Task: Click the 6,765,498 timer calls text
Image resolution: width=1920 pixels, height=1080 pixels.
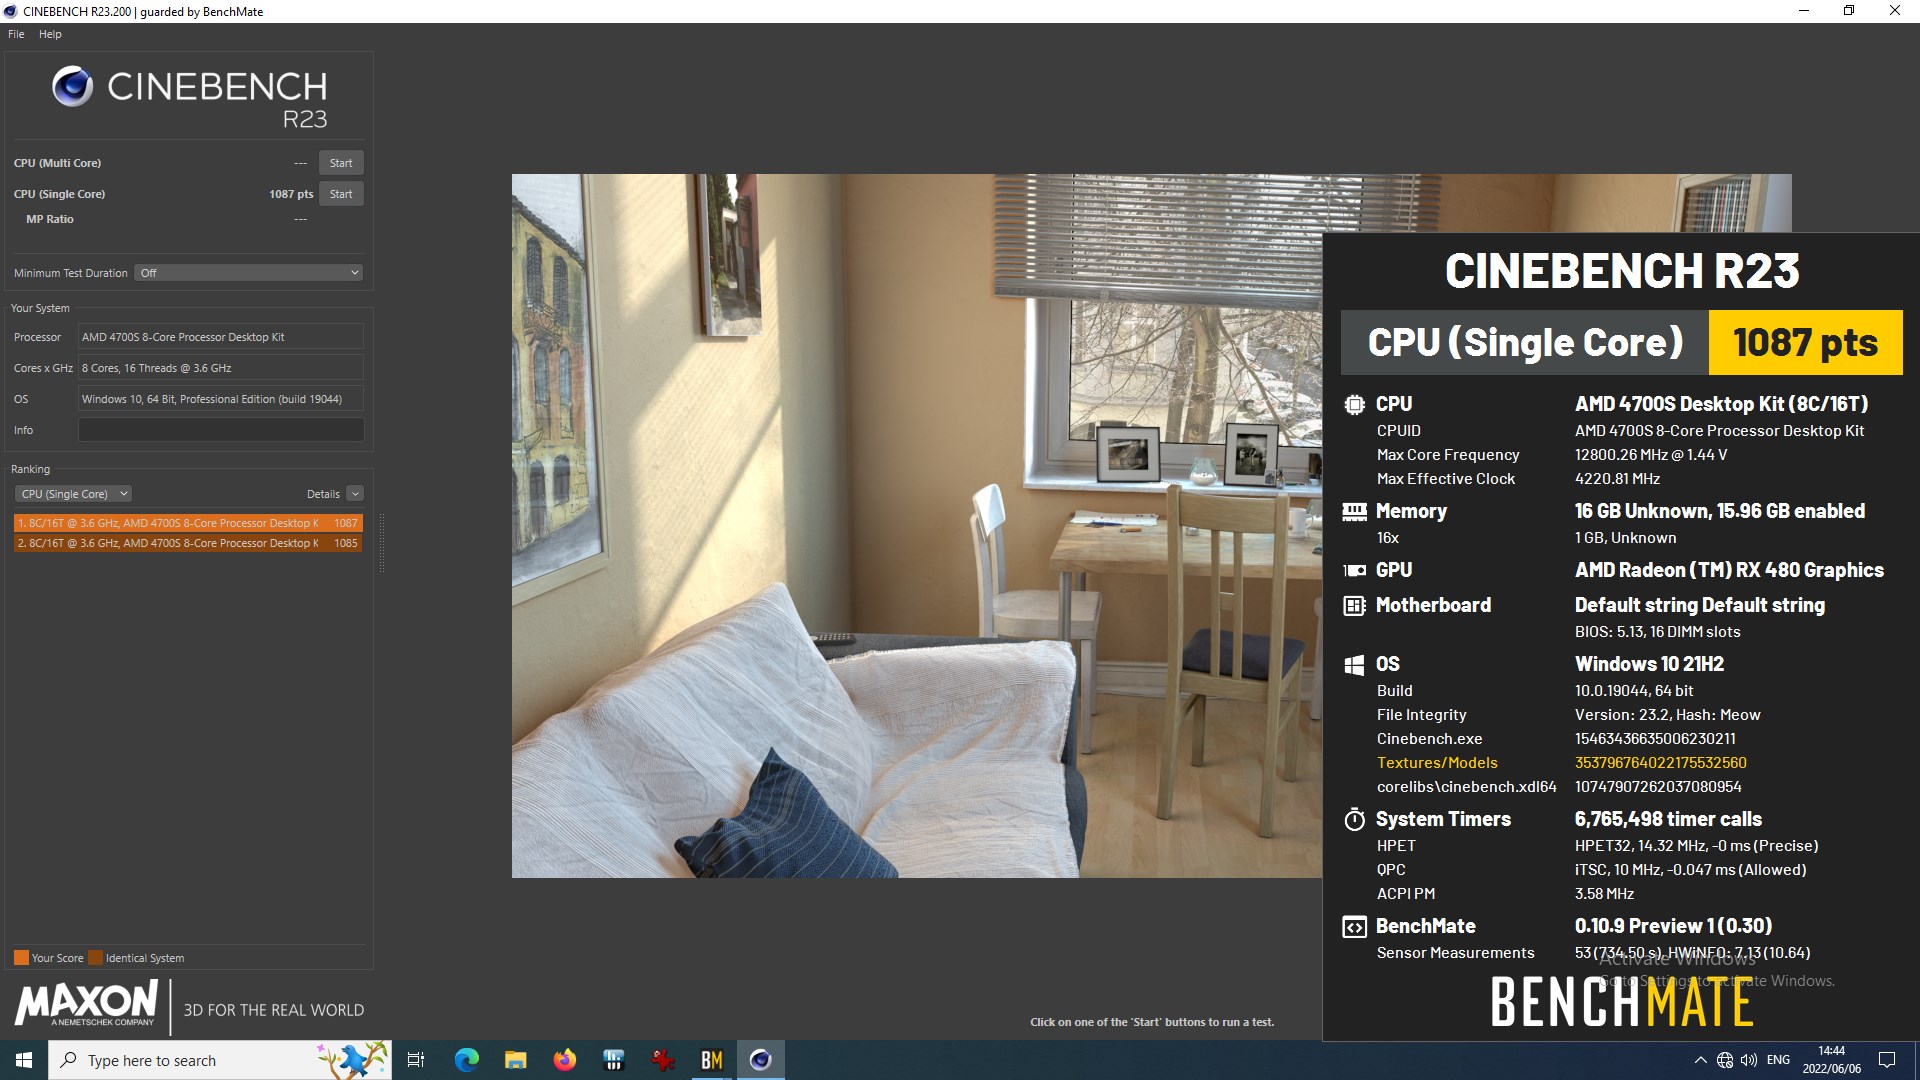Action: coord(1668,819)
